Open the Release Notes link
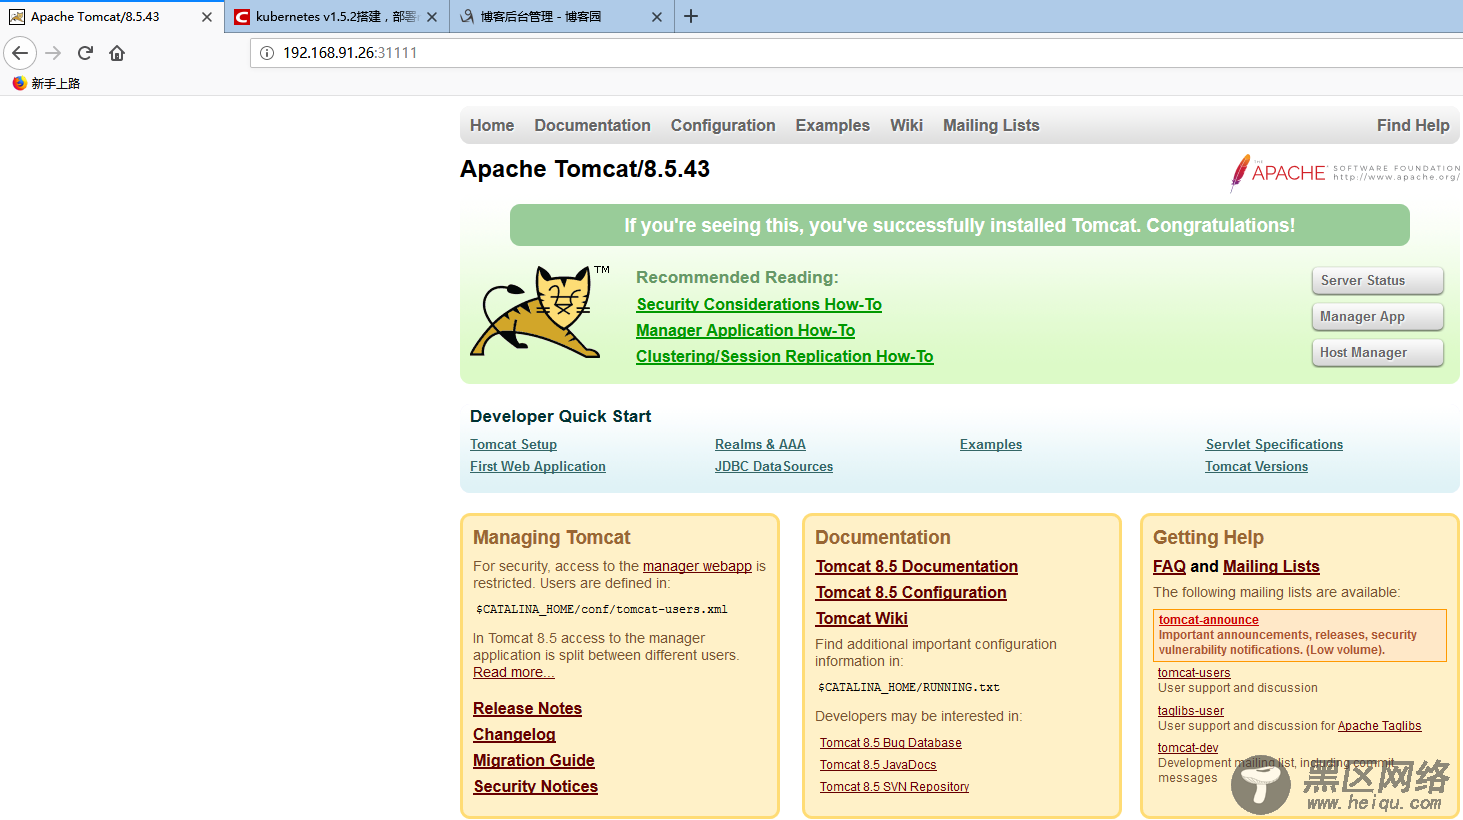 coord(528,708)
